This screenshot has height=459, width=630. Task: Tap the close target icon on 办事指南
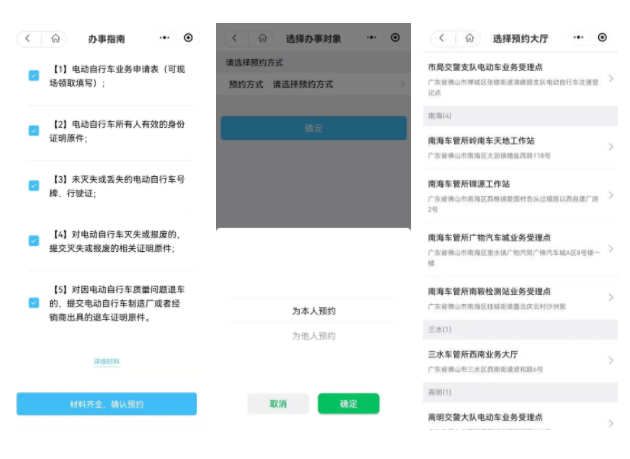click(189, 38)
